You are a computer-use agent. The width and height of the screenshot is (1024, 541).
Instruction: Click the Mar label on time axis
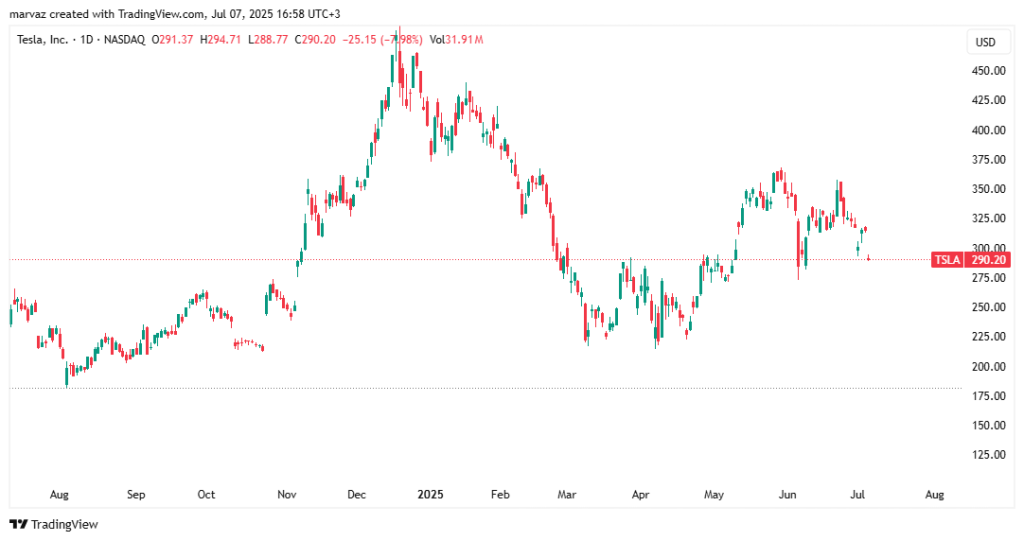(567, 495)
